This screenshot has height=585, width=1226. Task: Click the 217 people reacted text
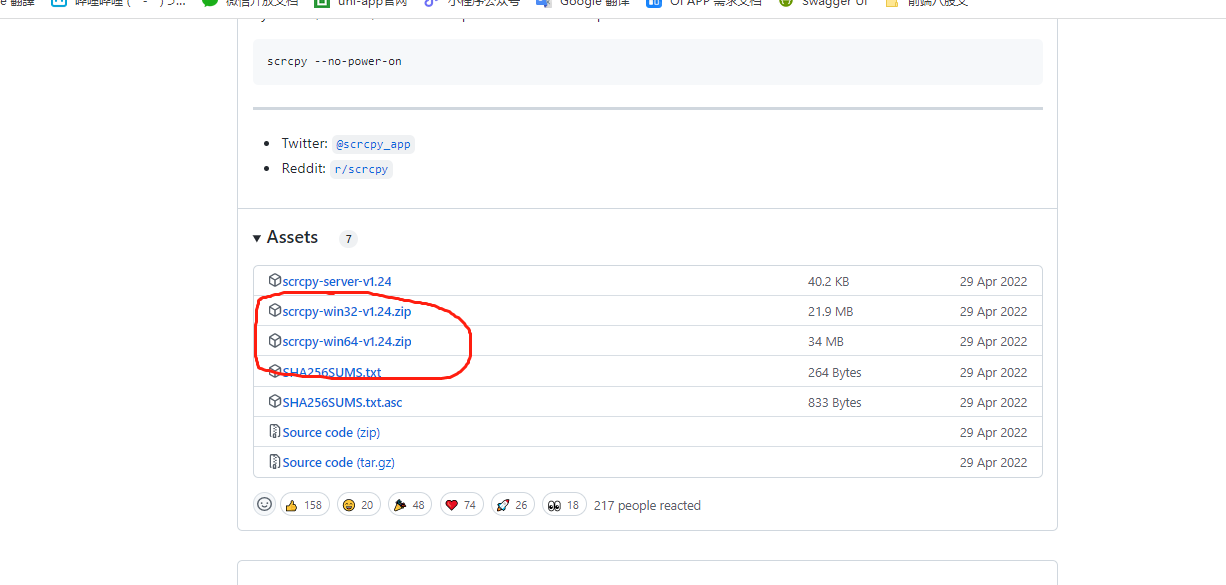[x=647, y=505]
